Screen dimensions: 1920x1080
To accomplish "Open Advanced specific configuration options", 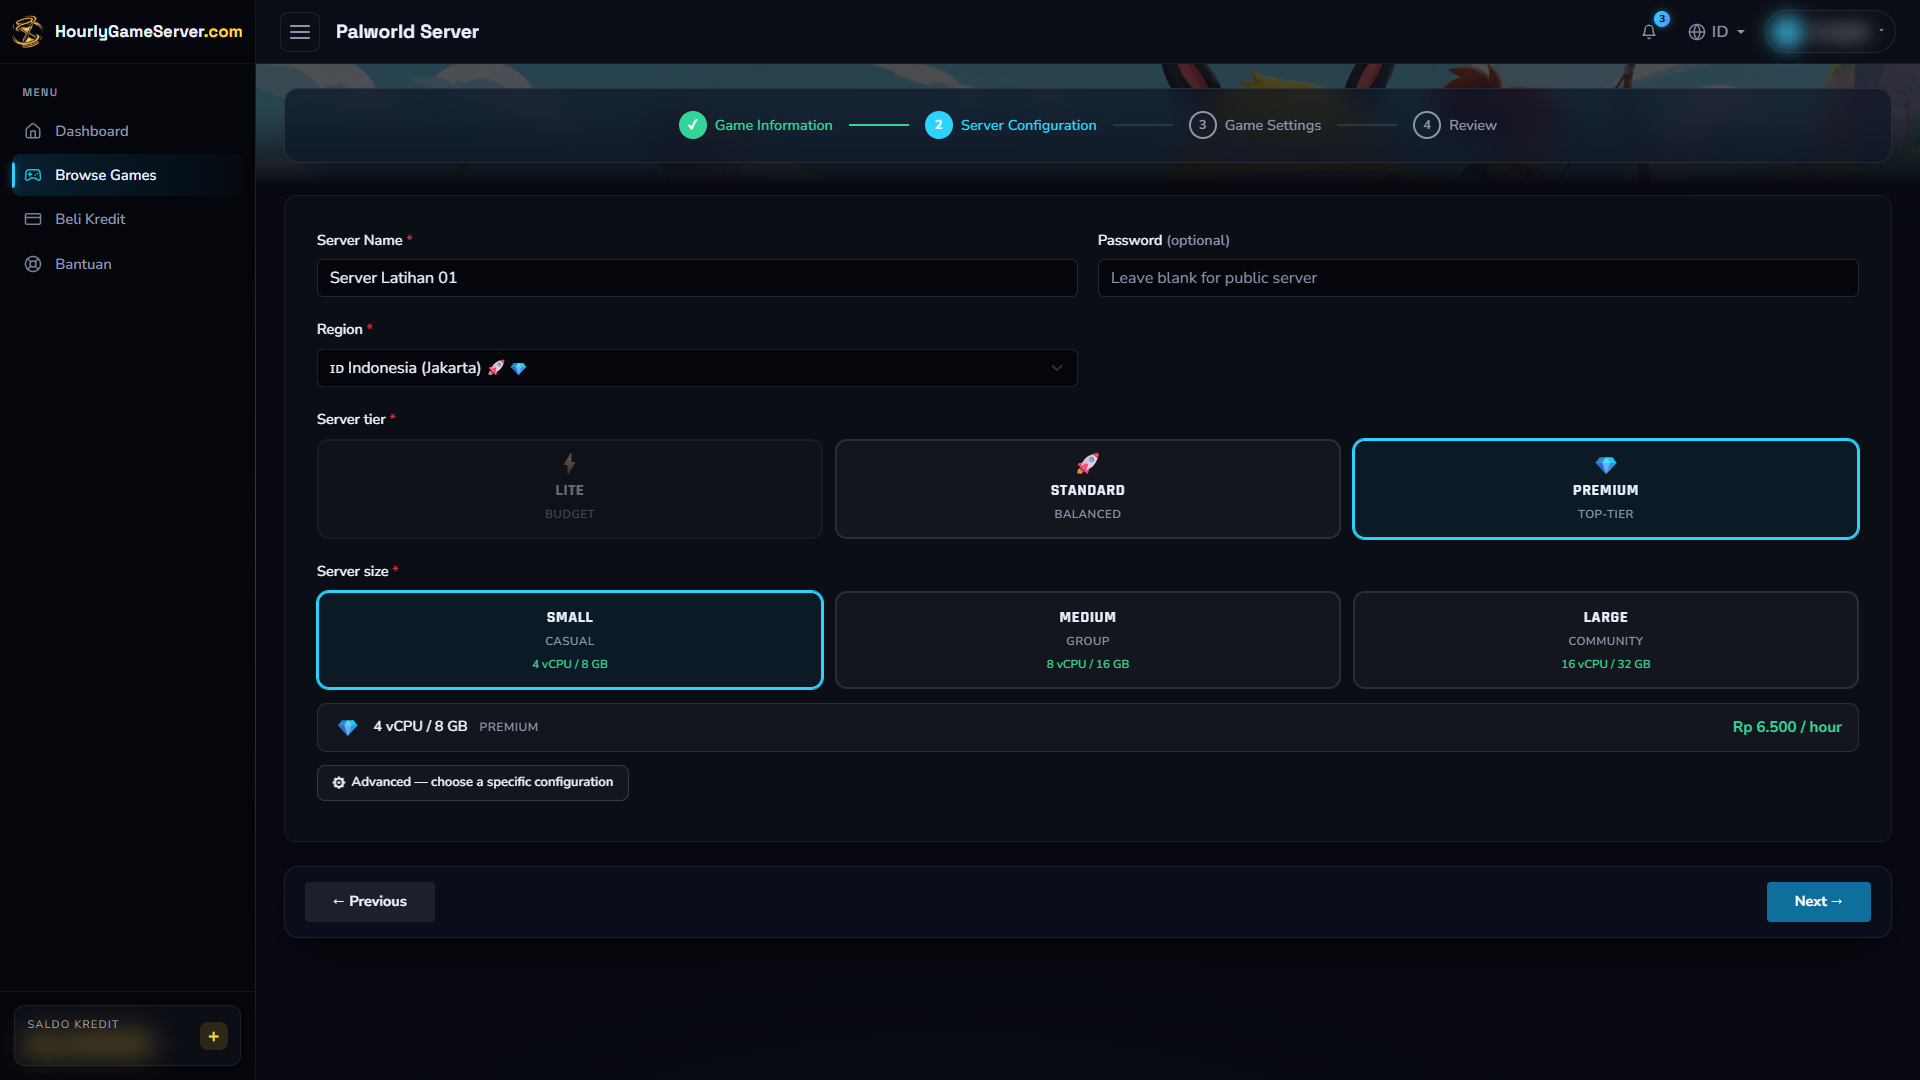I will click(x=473, y=783).
